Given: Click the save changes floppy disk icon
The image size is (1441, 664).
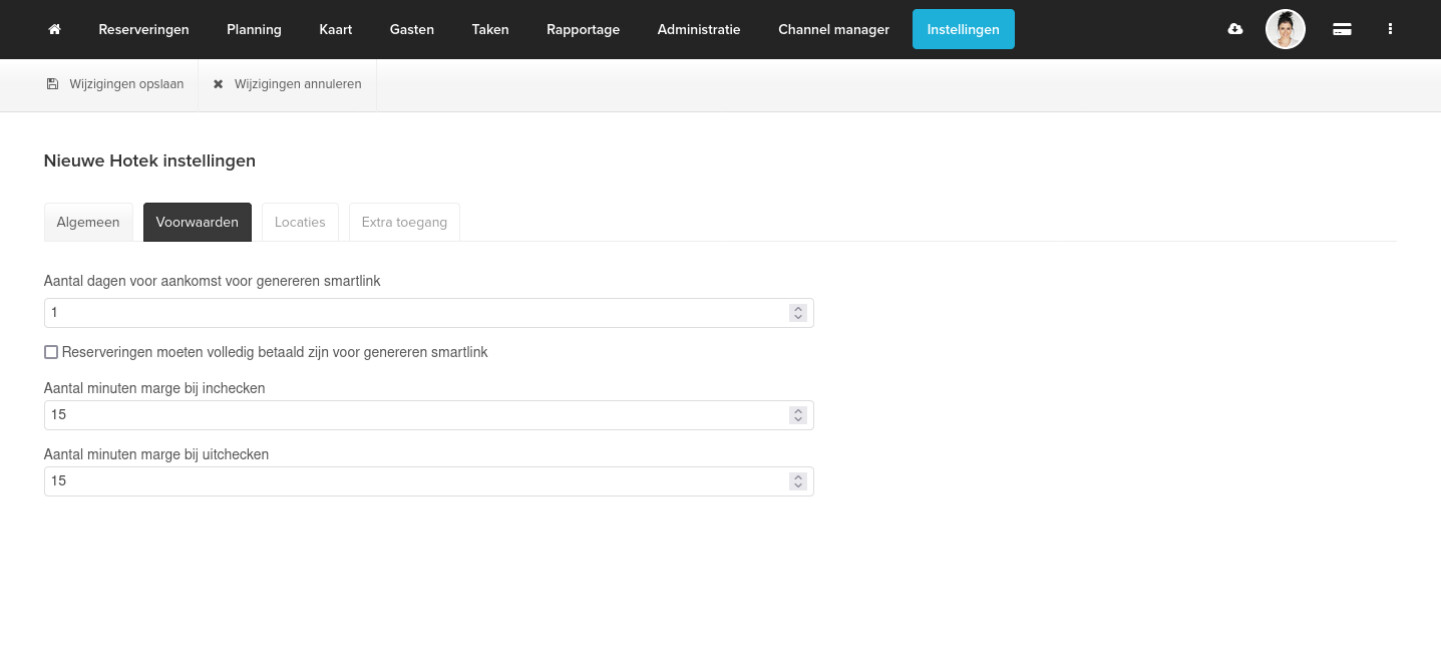Looking at the screenshot, I should pos(53,84).
